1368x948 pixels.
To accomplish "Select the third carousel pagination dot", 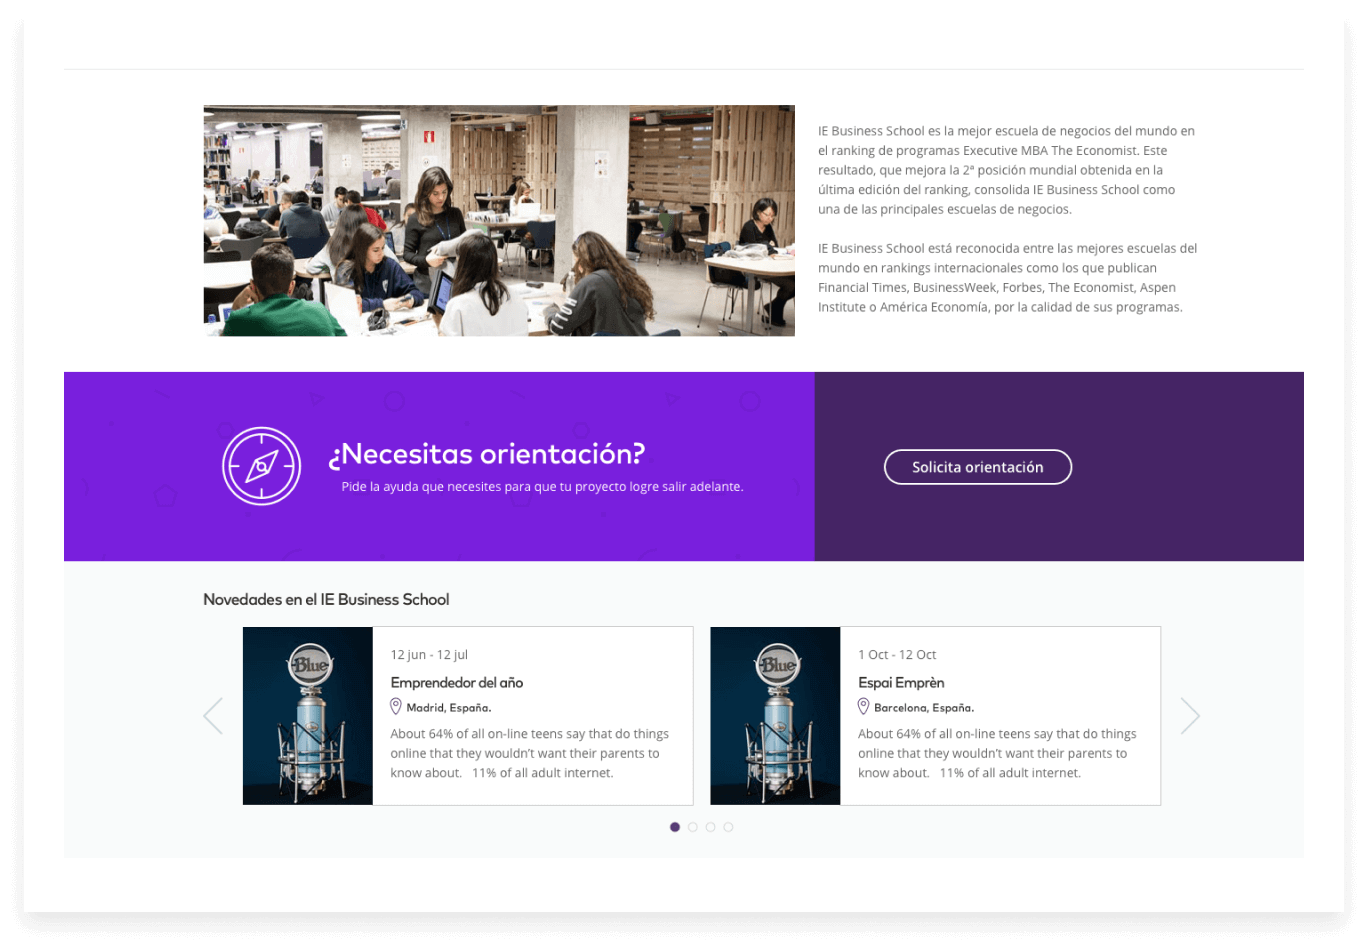I will coord(710,827).
